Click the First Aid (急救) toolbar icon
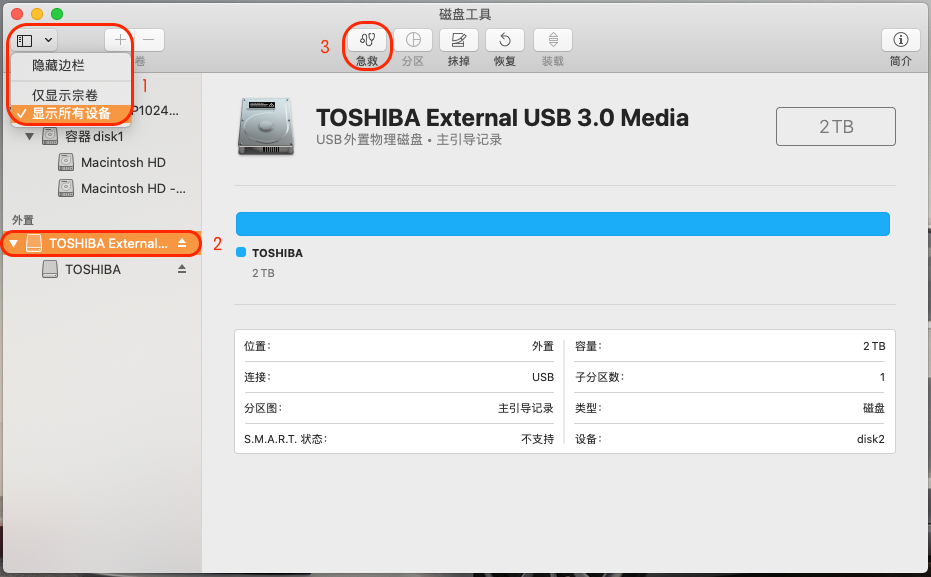The image size is (931, 577). (367, 40)
